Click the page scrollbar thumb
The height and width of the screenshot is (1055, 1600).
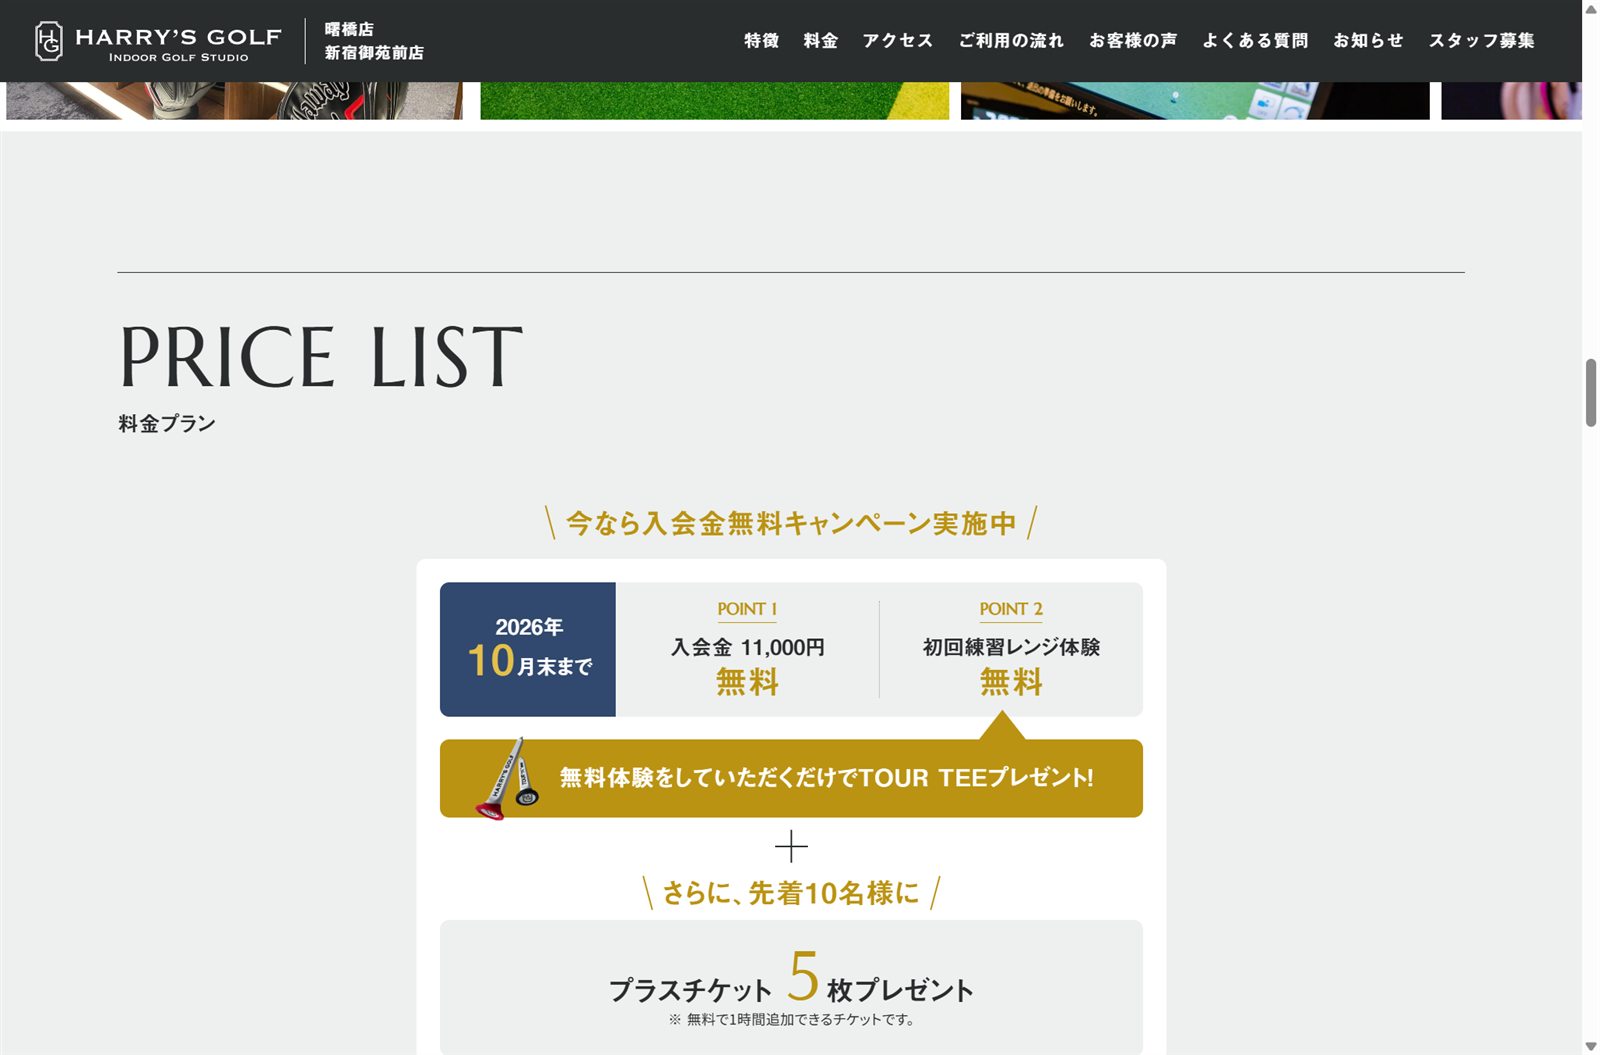[x=1591, y=393]
